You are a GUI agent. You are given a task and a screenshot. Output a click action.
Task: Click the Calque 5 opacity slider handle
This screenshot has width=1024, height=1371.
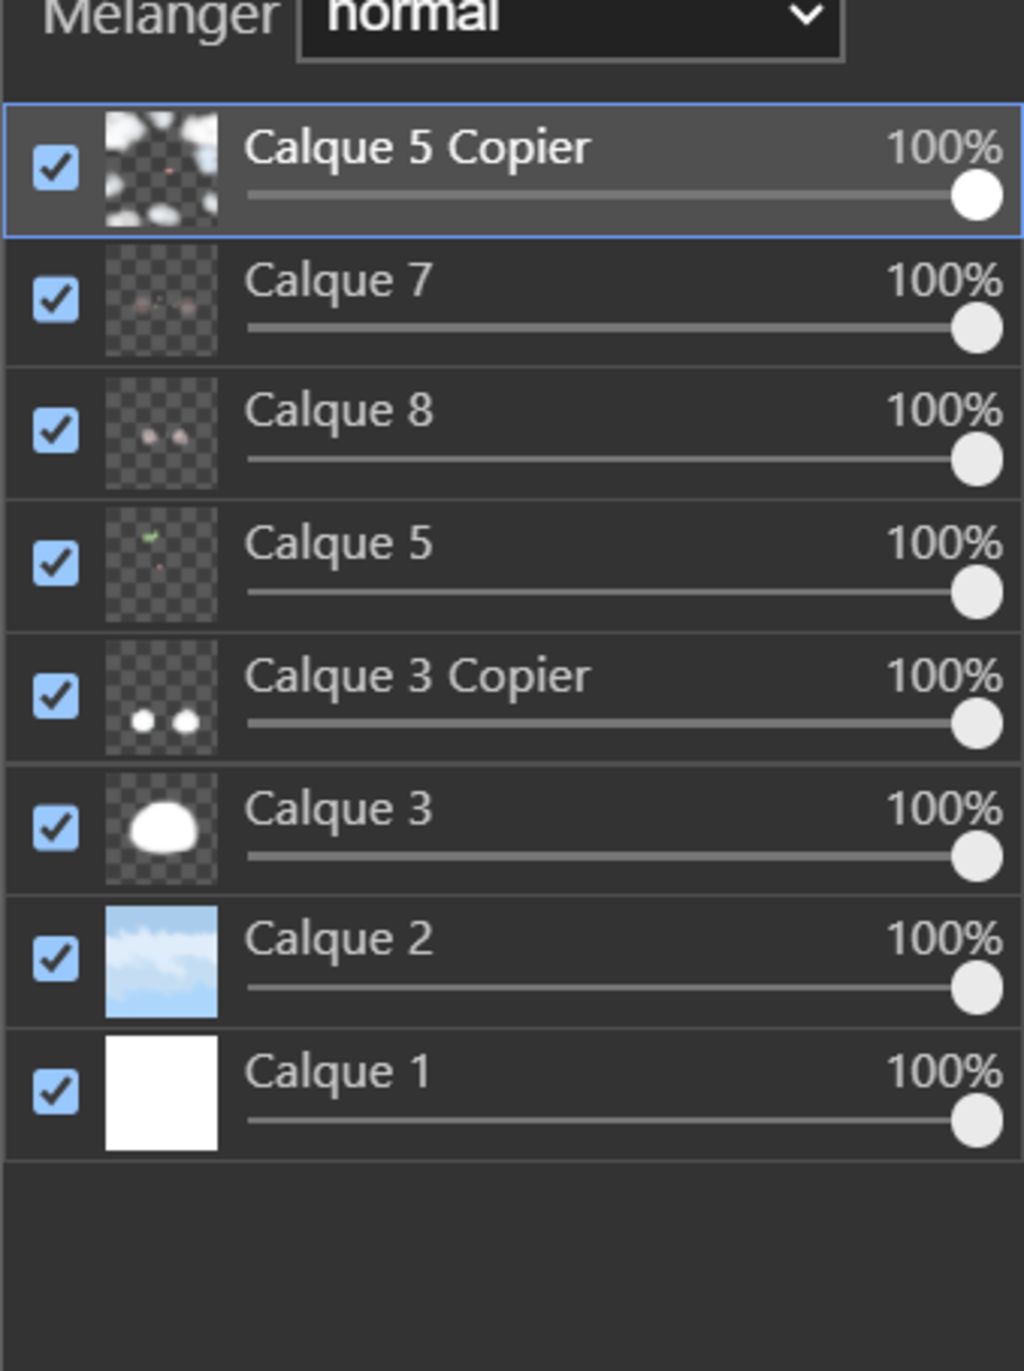pyautogui.click(x=977, y=592)
